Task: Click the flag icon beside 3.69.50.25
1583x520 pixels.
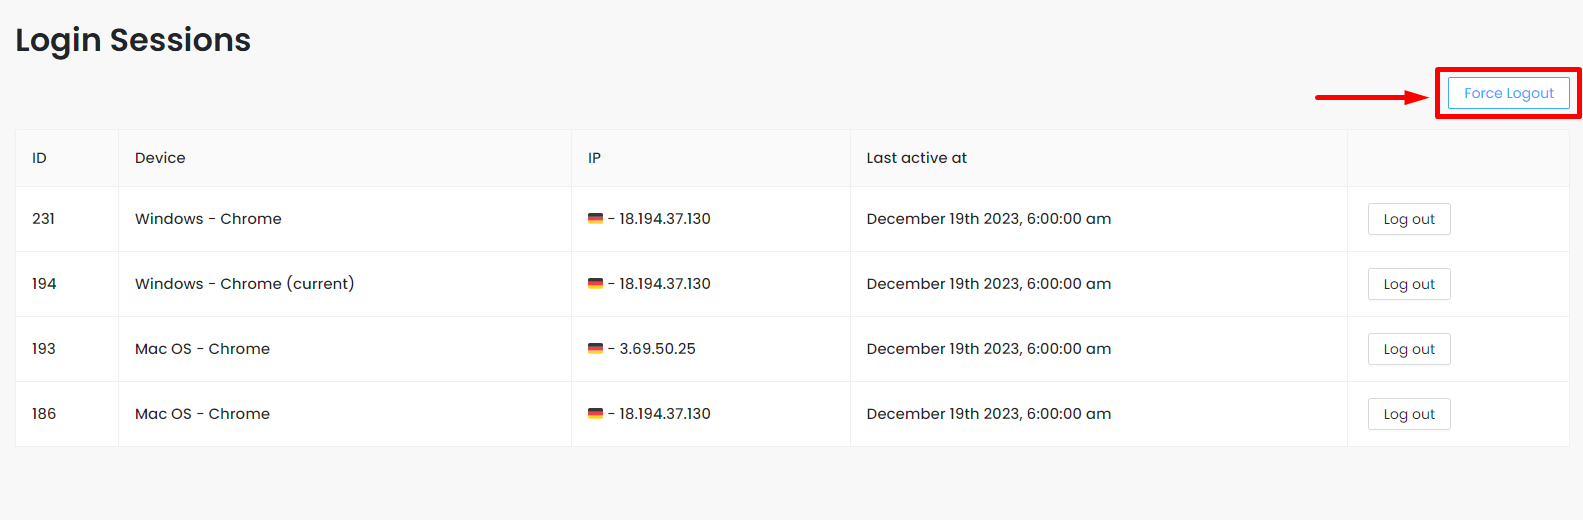Action: [x=595, y=348]
